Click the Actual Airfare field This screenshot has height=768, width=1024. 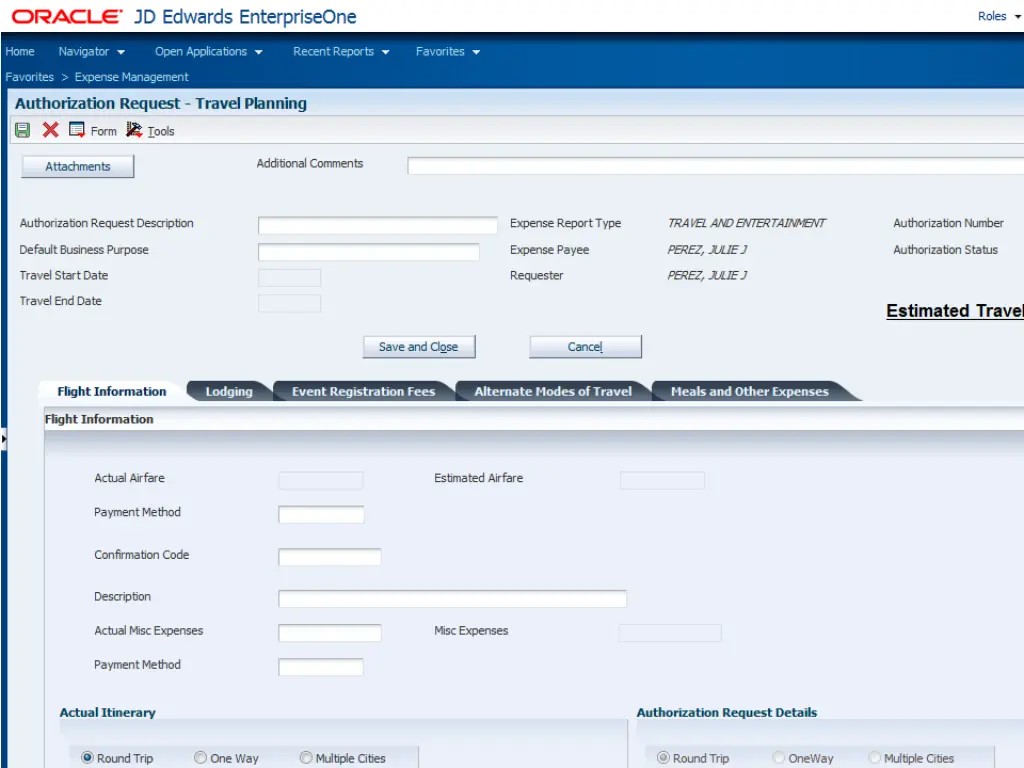pos(321,481)
